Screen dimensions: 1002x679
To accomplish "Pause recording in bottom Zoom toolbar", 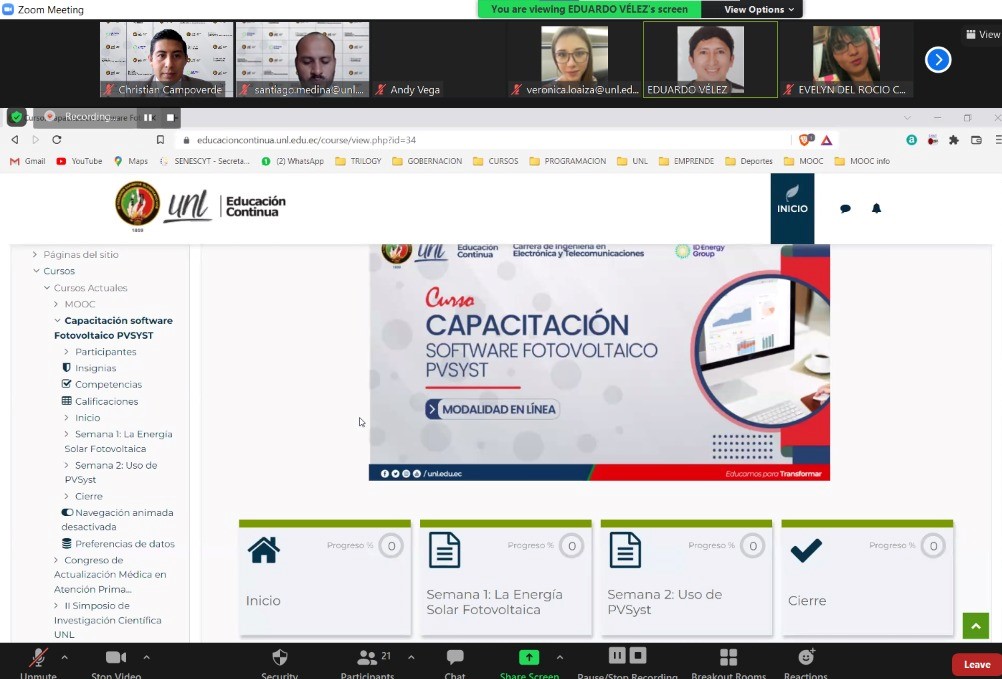I will tap(617, 655).
